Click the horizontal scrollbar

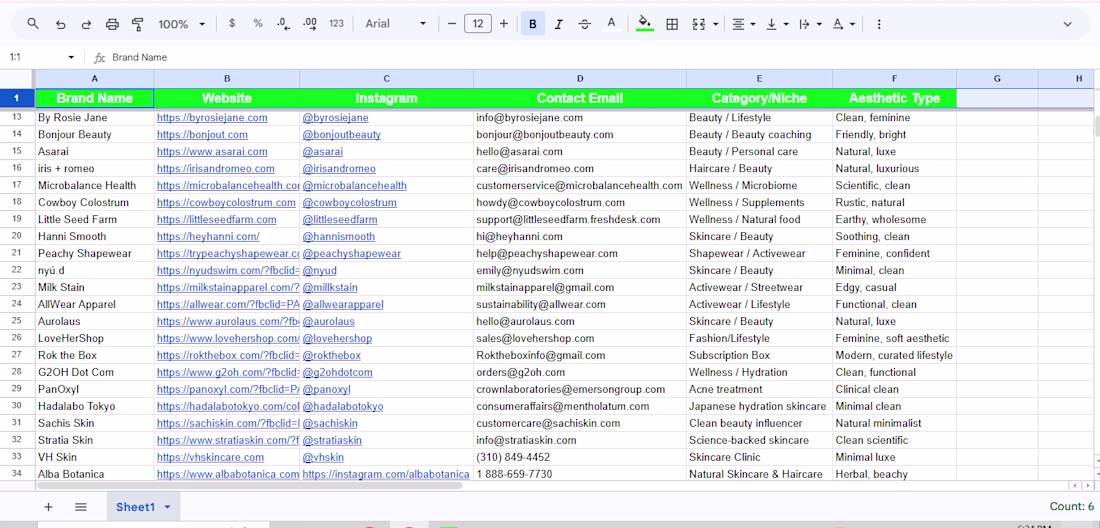(250, 485)
